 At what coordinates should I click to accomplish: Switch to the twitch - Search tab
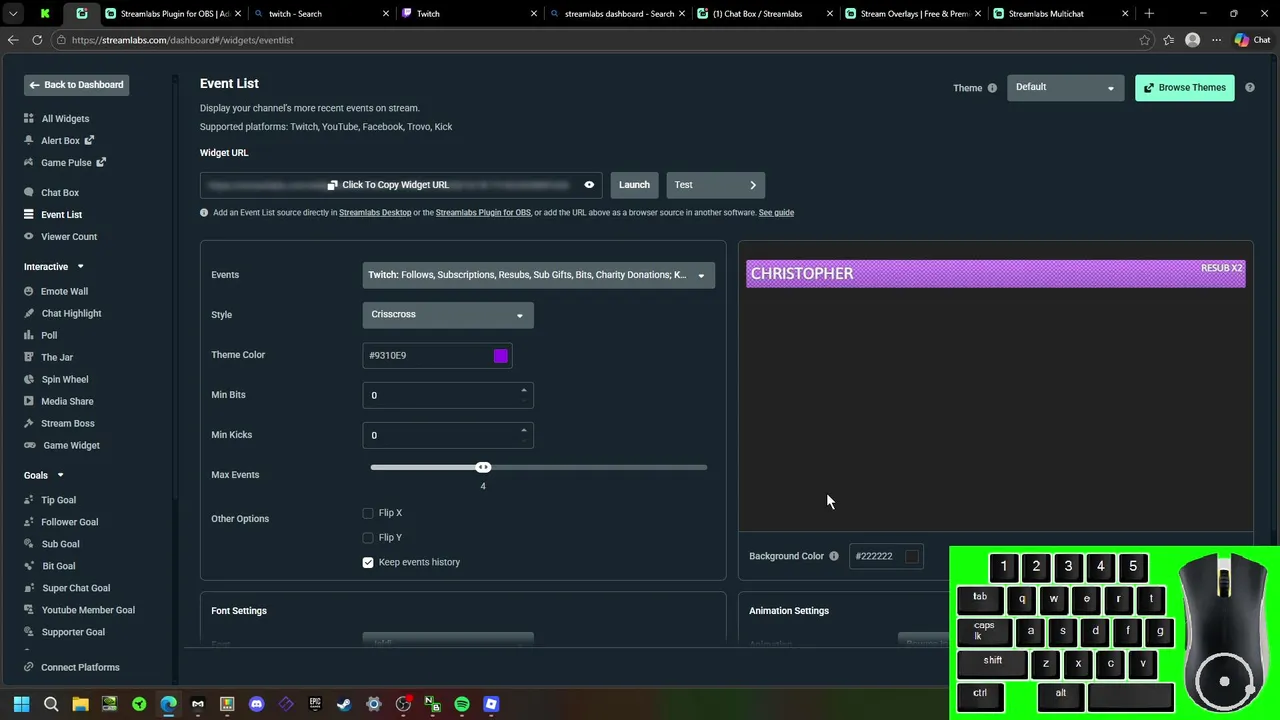pyautogui.click(x=320, y=14)
